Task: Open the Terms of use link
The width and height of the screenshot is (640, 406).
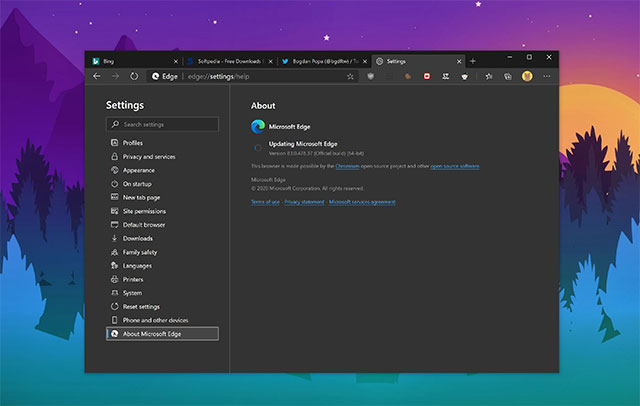Action: coord(265,202)
